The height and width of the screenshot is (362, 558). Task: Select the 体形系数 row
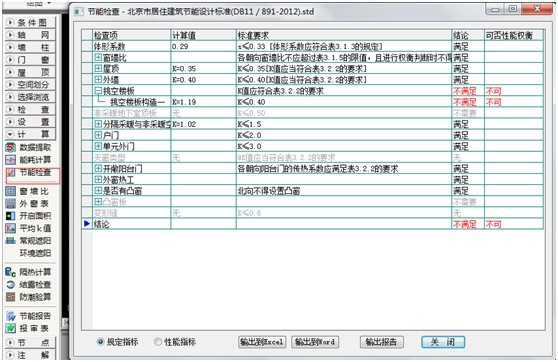(x=312, y=46)
